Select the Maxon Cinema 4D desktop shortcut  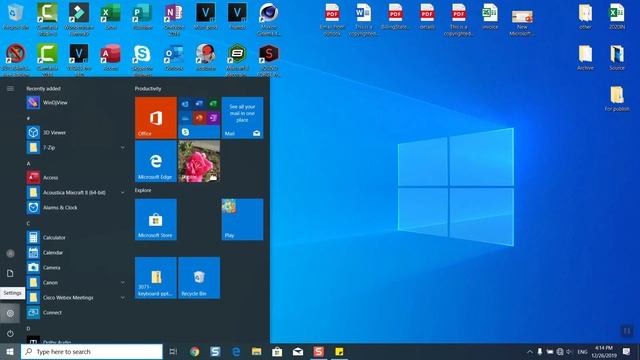269,18
